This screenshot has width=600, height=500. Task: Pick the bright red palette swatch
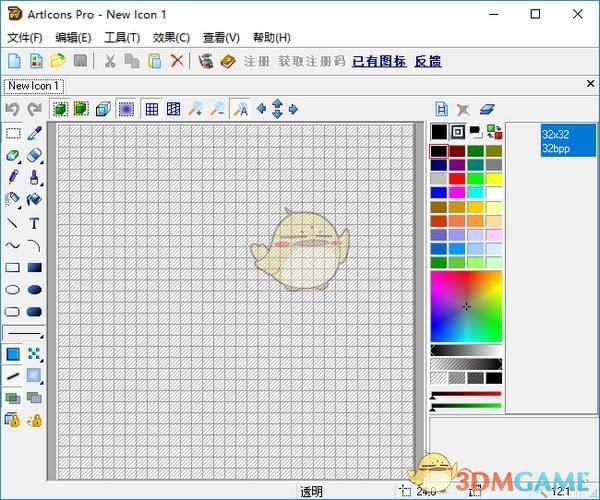457,179
